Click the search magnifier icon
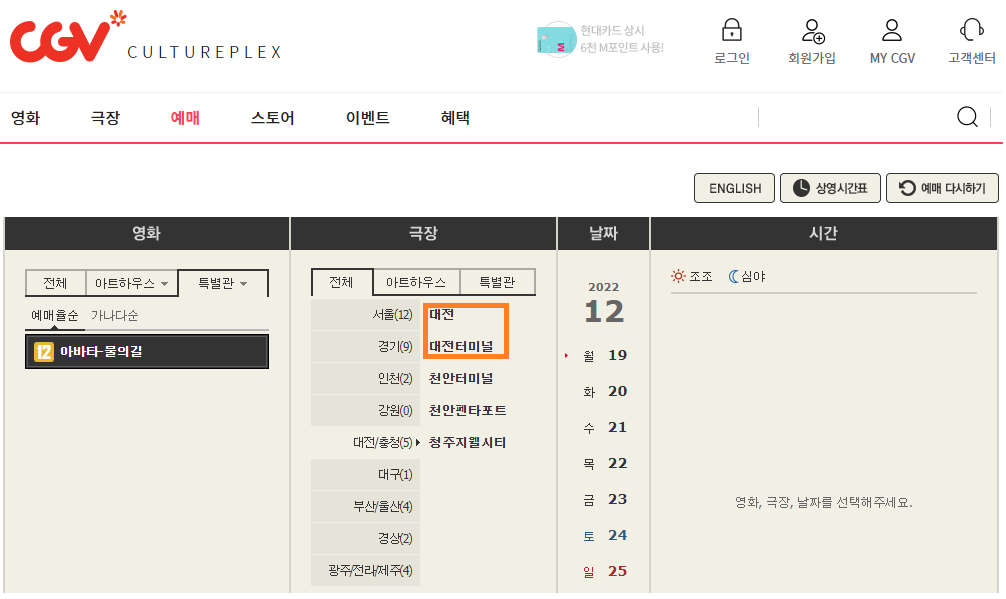 pyautogui.click(x=966, y=116)
